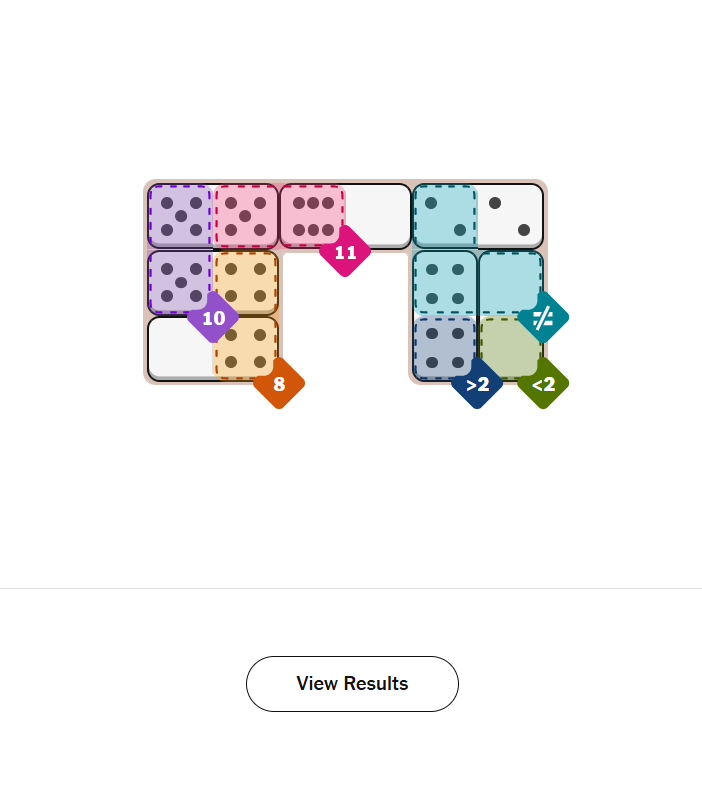Click the blue four-pip domino half
Viewport: 702px width, 800px height.
(x=444, y=347)
